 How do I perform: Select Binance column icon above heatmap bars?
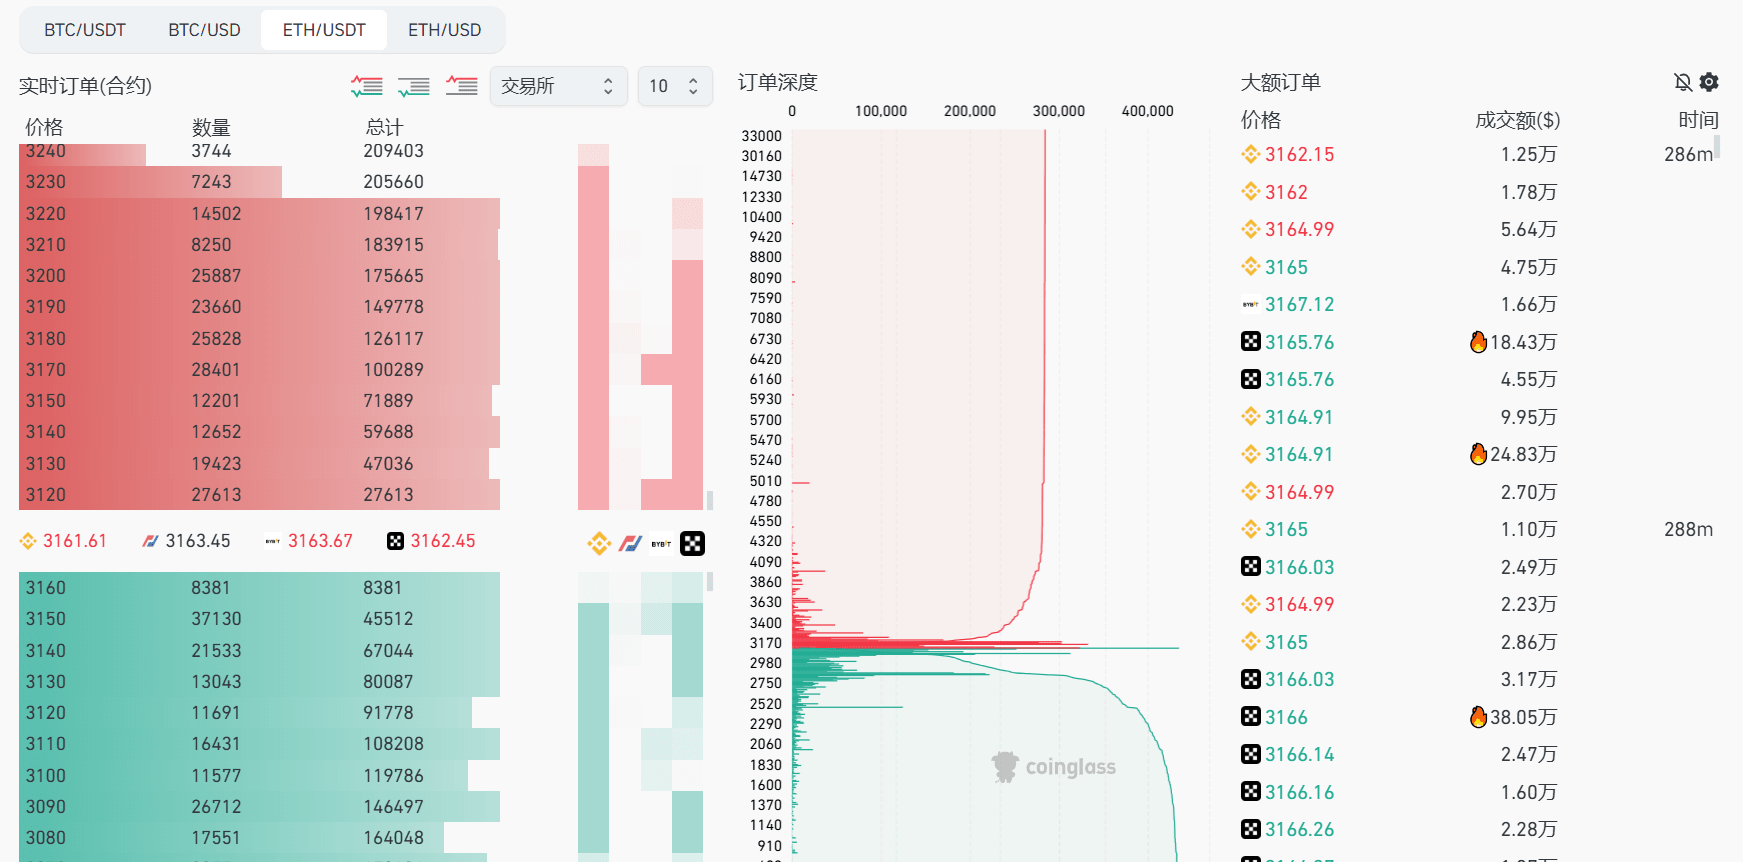(599, 544)
